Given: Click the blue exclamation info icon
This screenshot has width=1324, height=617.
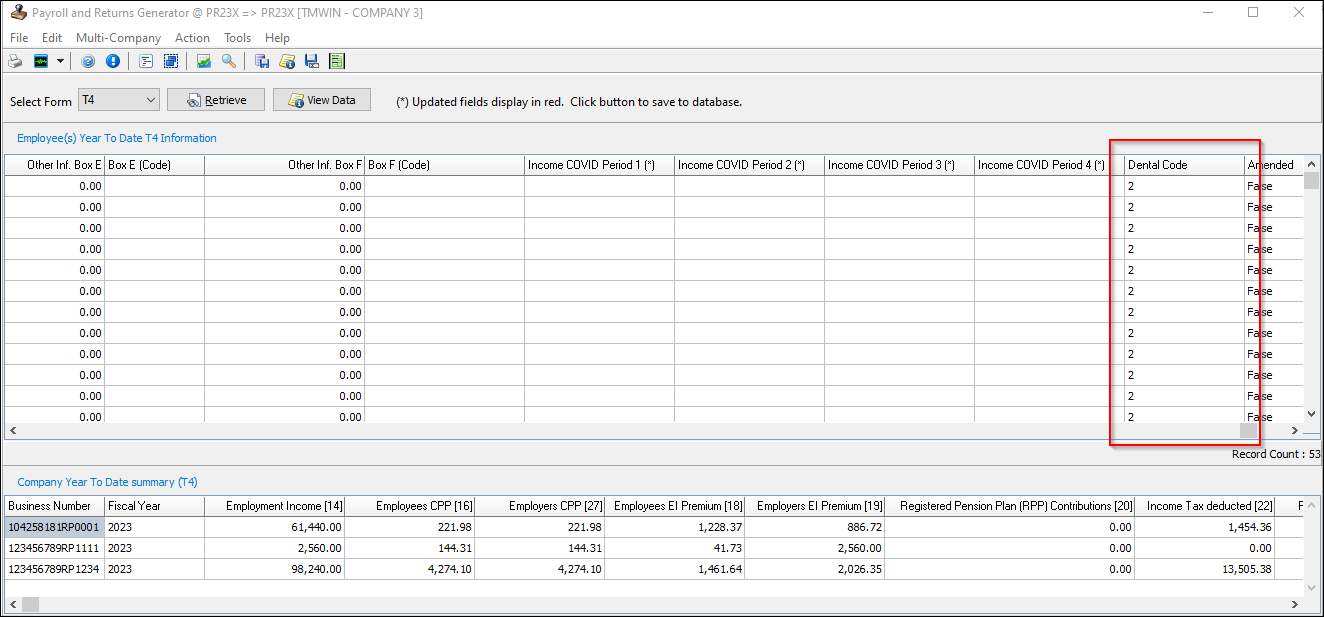Looking at the screenshot, I should click(113, 60).
